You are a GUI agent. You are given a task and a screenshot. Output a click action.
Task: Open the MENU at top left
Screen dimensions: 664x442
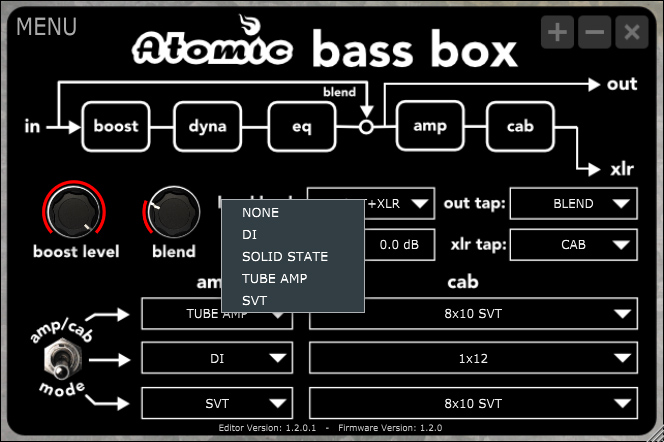[46, 27]
